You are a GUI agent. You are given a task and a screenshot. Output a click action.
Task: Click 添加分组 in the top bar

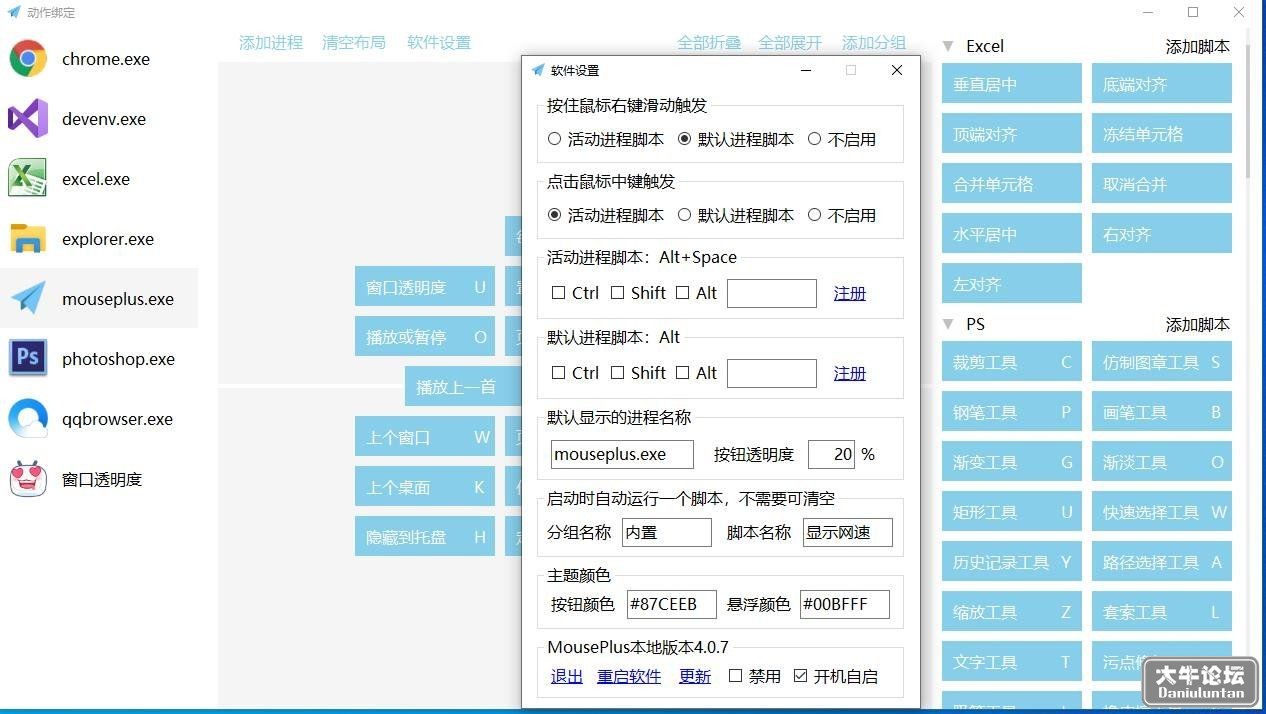click(x=874, y=43)
